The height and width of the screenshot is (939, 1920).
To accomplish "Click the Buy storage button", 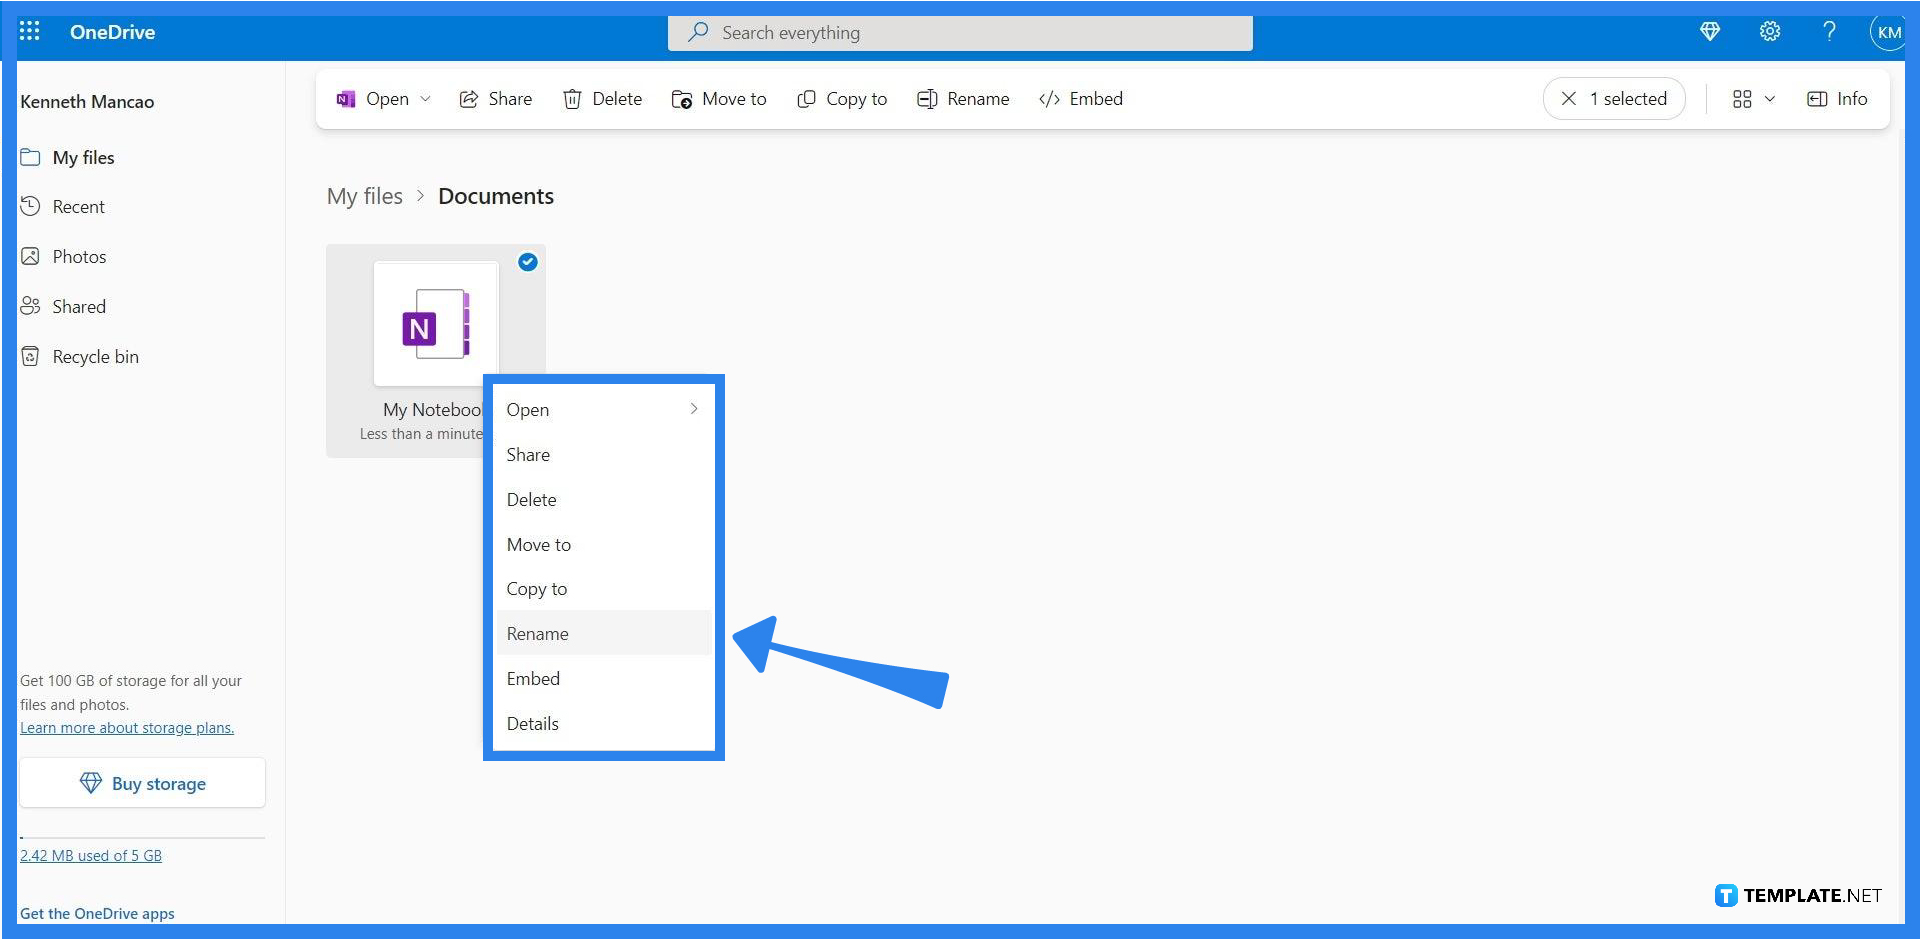I will point(142,783).
